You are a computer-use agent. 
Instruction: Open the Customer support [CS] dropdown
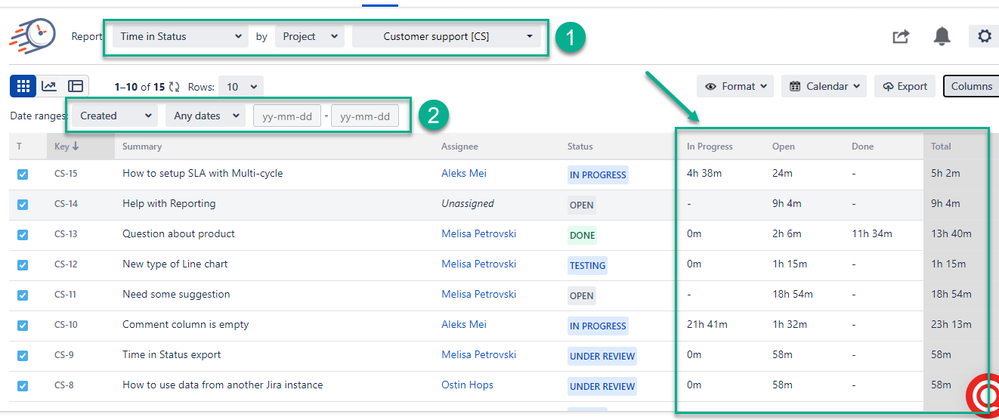tap(447, 36)
